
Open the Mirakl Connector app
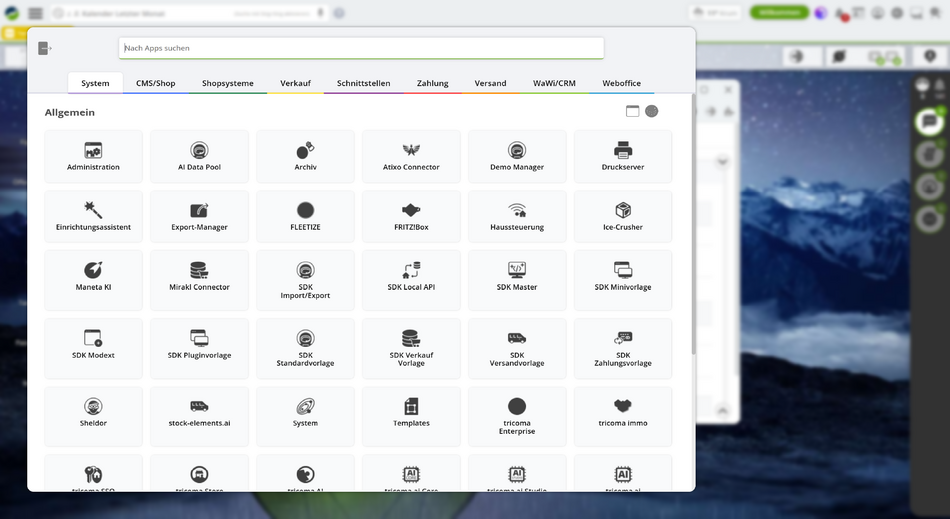click(x=199, y=276)
